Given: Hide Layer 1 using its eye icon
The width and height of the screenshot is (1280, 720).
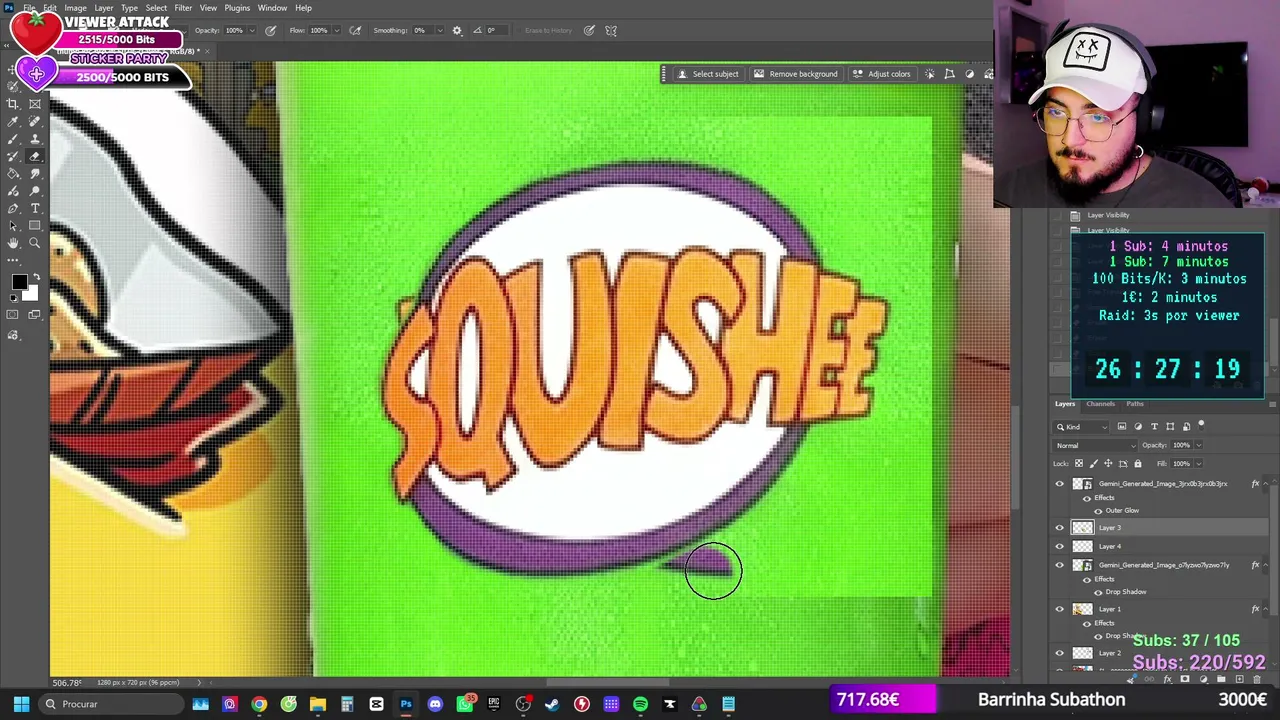Looking at the screenshot, I should click(1060, 609).
